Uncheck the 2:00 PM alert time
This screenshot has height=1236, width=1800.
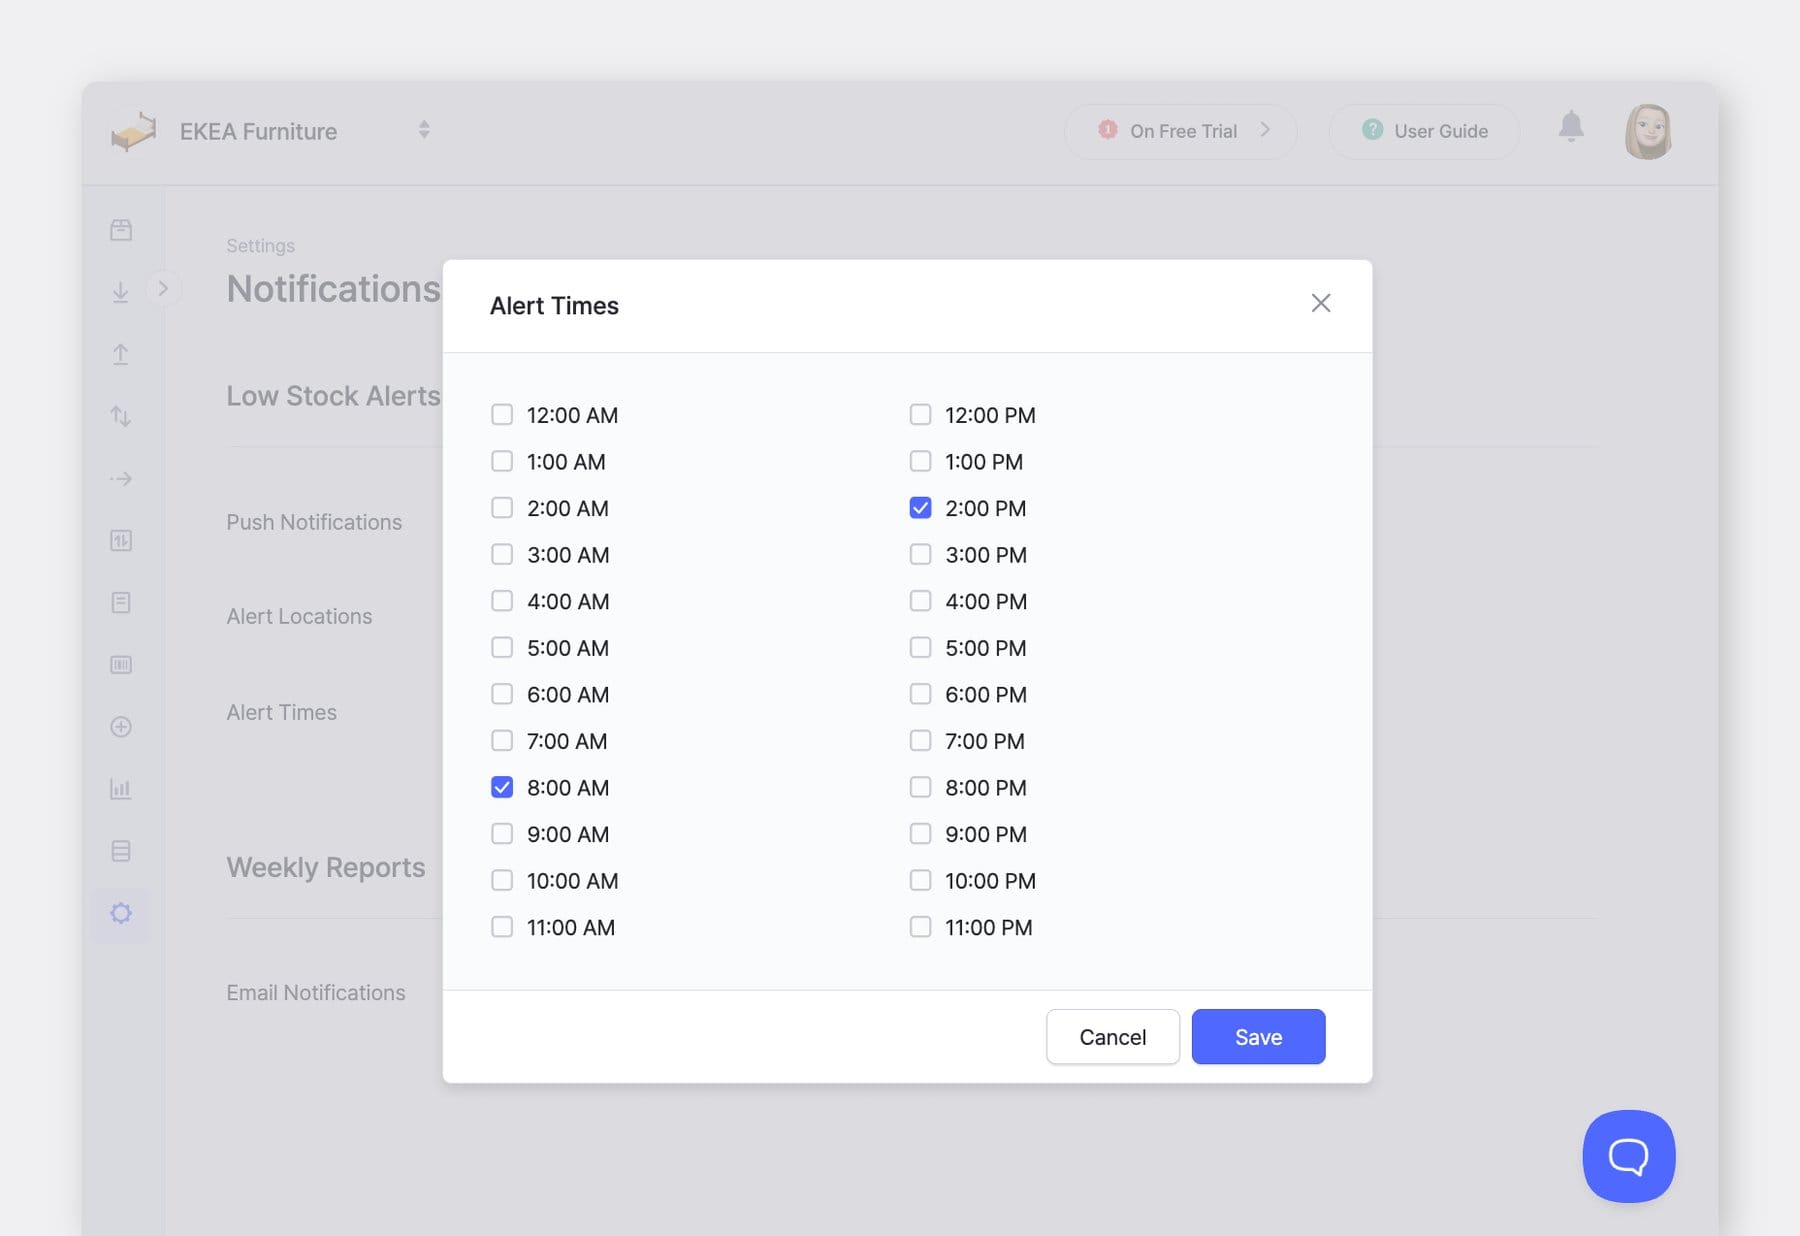pyautogui.click(x=920, y=507)
